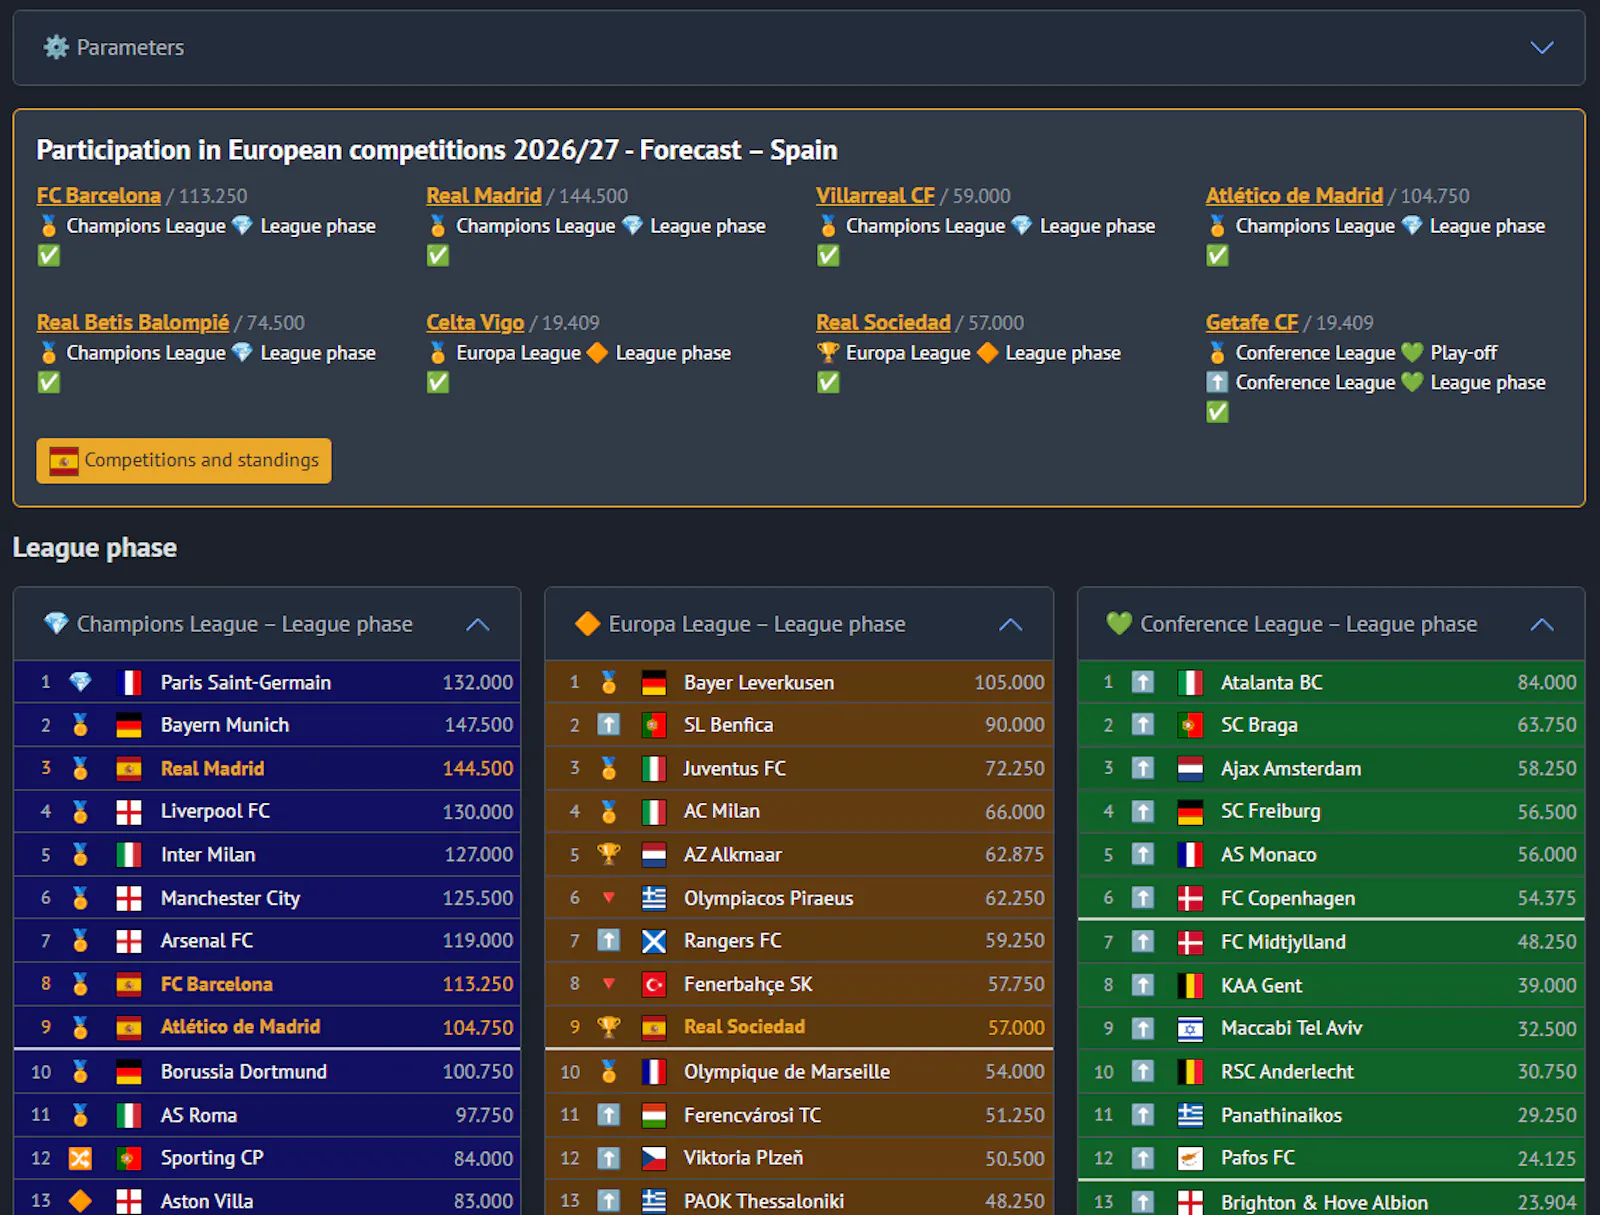Screen dimensions: 1600x1215
Task: Click Israel flag beside Maccabi Tel Aviv
Action: coord(1190,1029)
